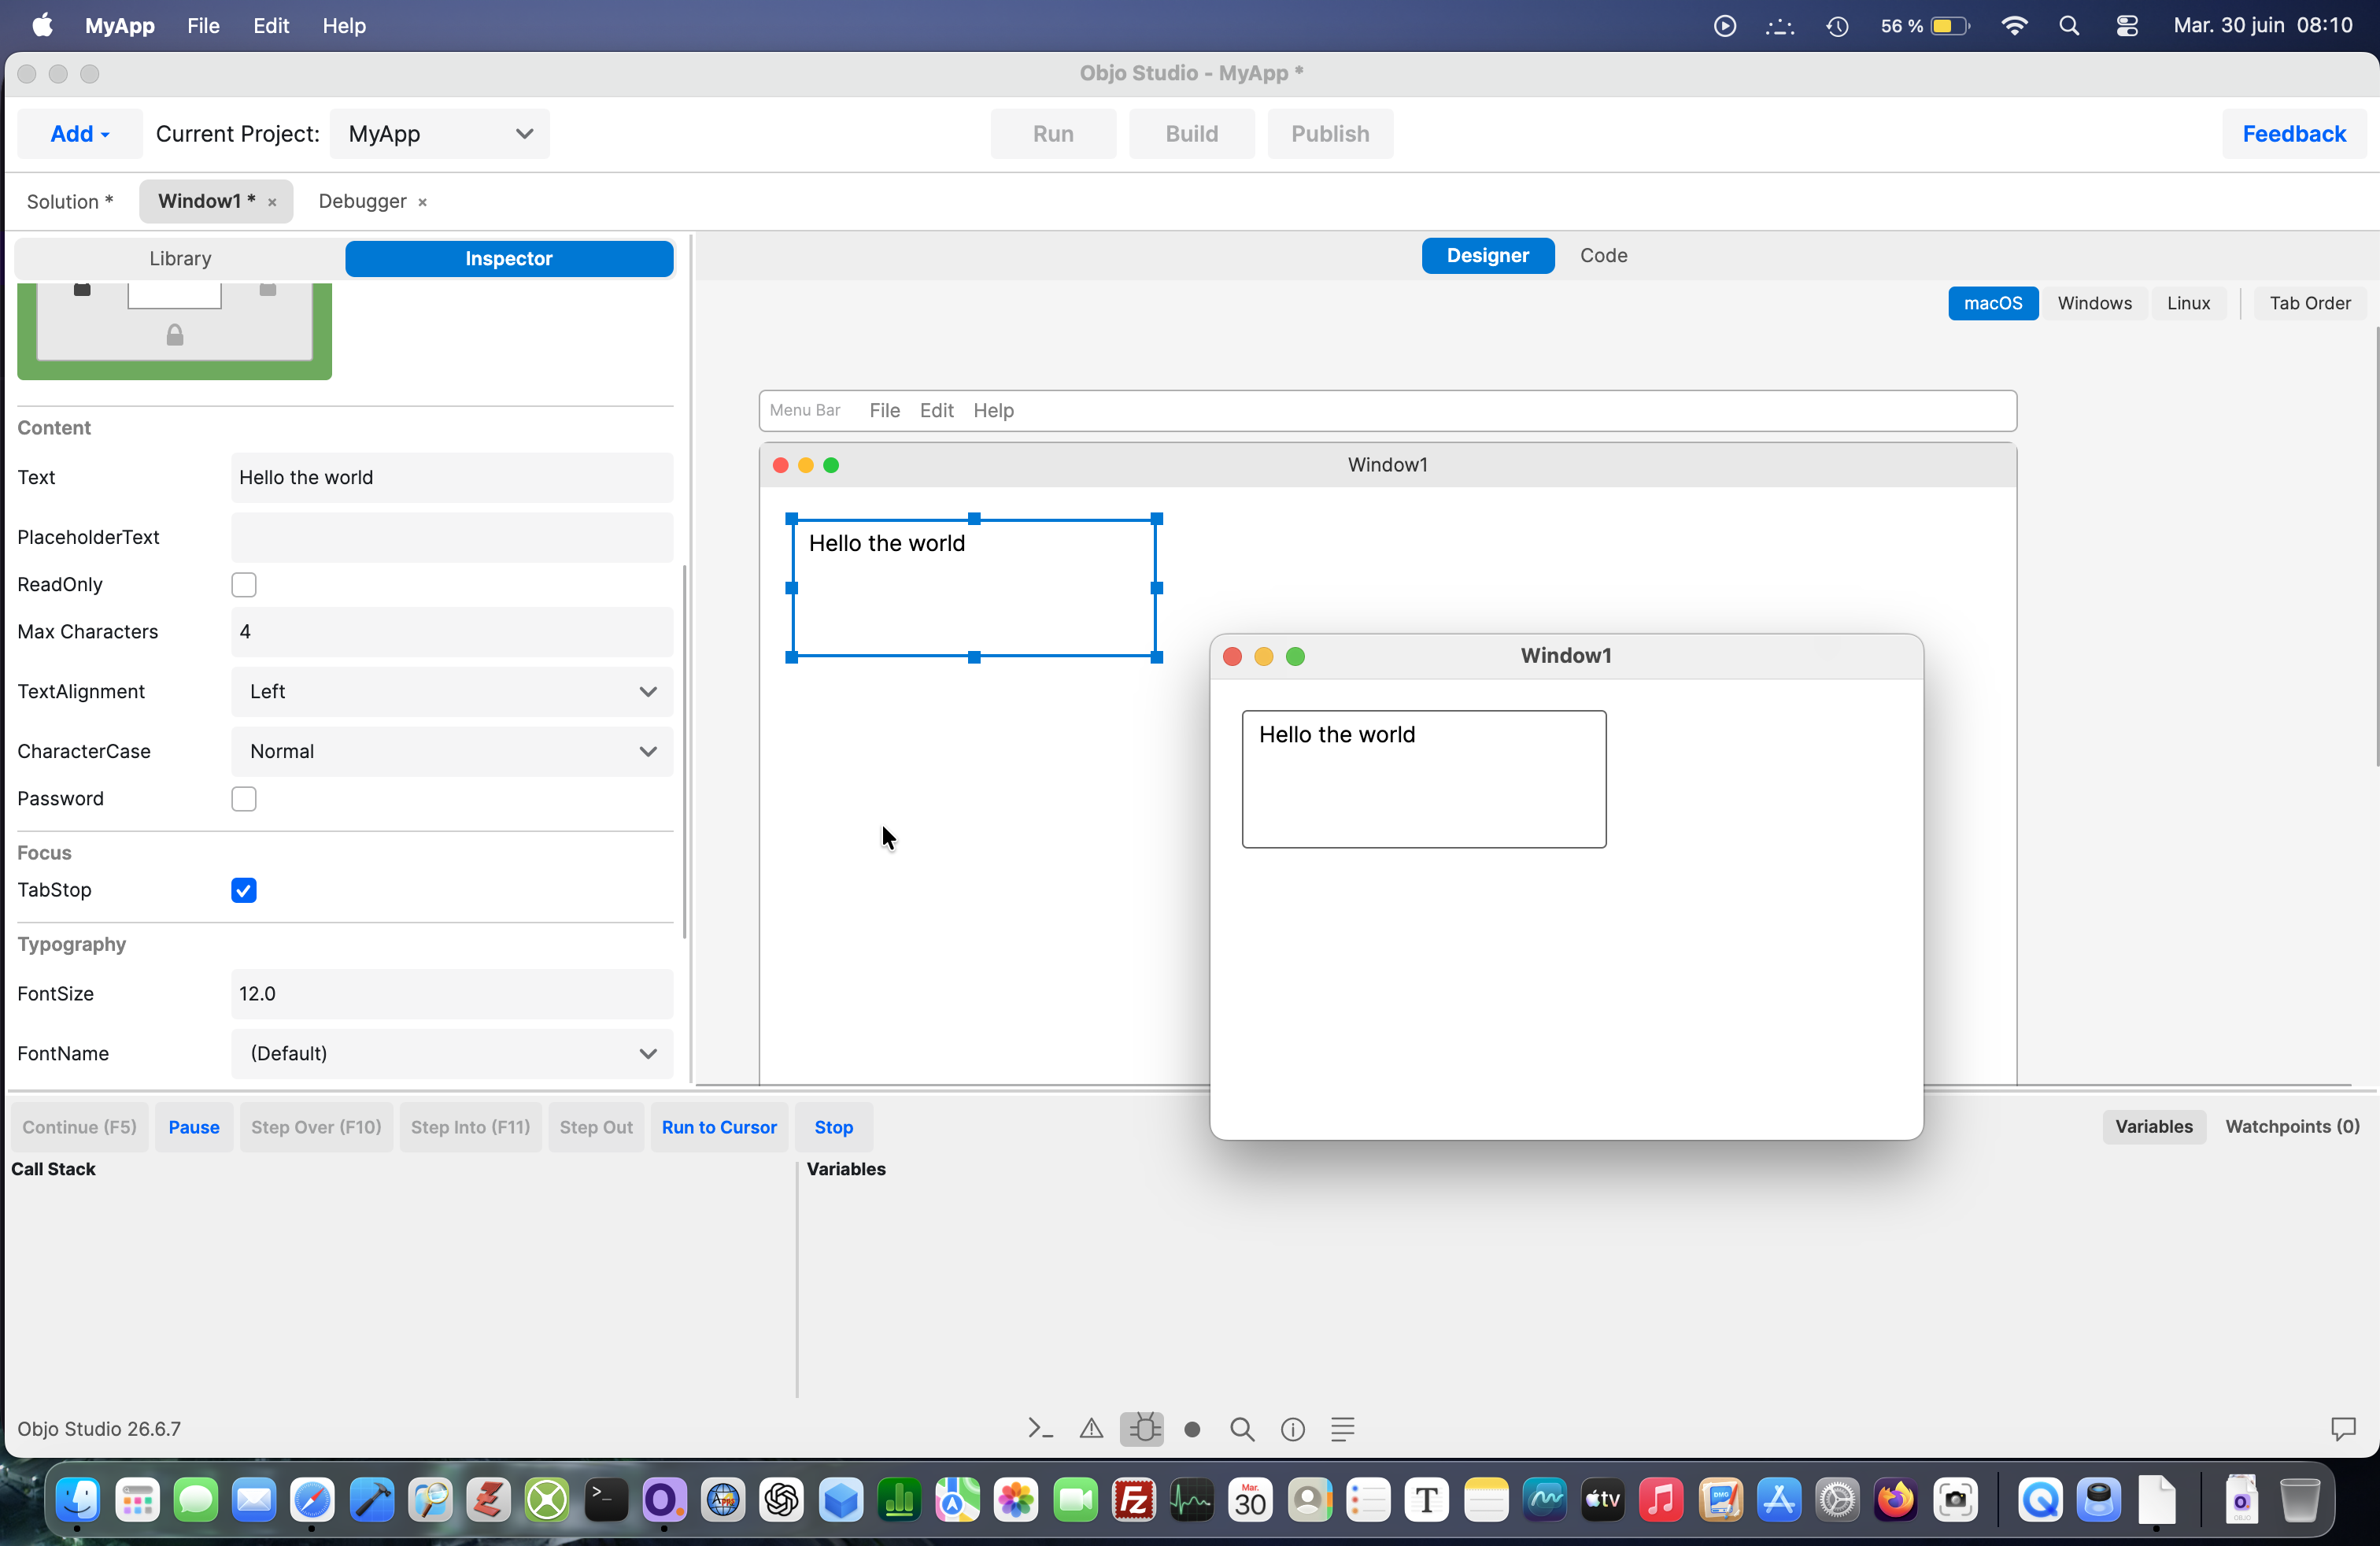Switch to the Code tab
This screenshot has width=2380, height=1546.
1604,256
